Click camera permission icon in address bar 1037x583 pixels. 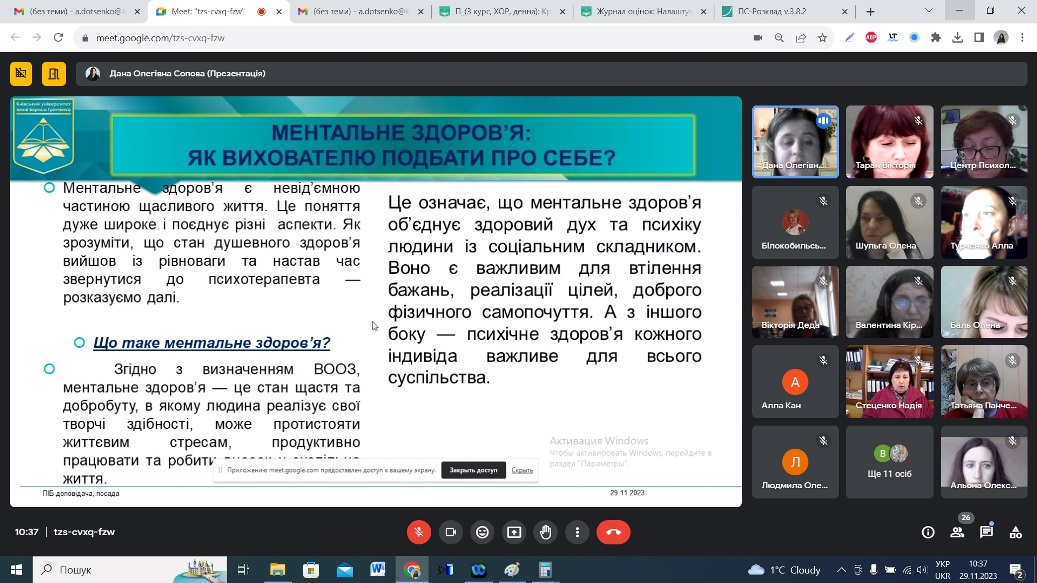[x=758, y=38]
